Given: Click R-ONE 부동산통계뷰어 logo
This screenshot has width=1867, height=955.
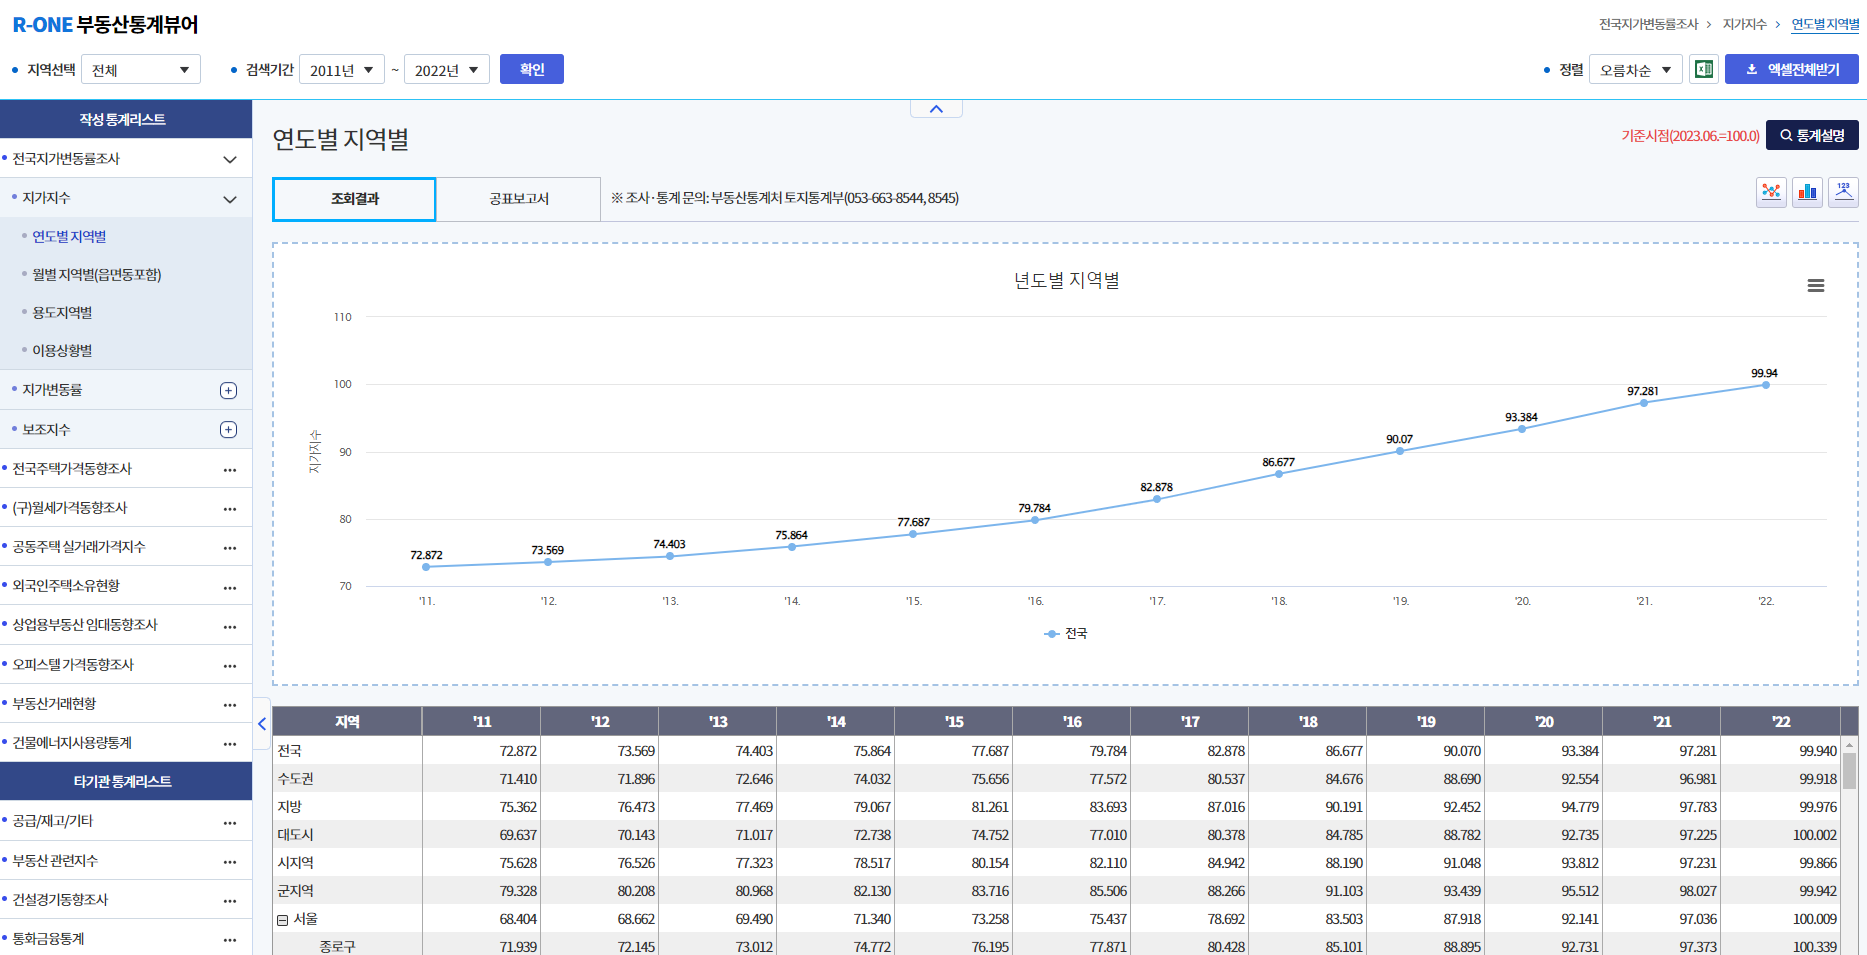Looking at the screenshot, I should click(x=105, y=24).
